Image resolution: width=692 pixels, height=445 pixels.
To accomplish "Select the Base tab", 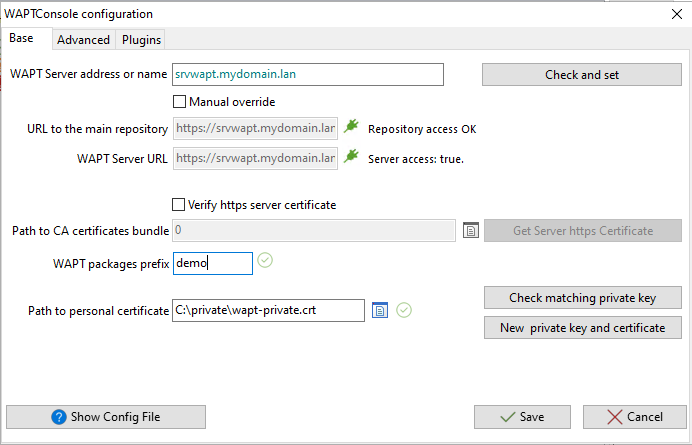I will pyautogui.click(x=21, y=38).
